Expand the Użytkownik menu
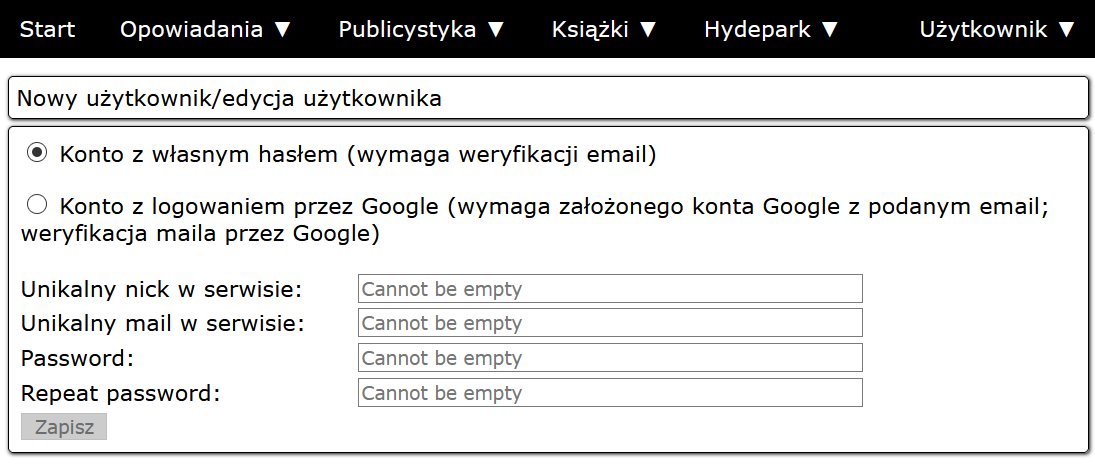 coord(998,29)
